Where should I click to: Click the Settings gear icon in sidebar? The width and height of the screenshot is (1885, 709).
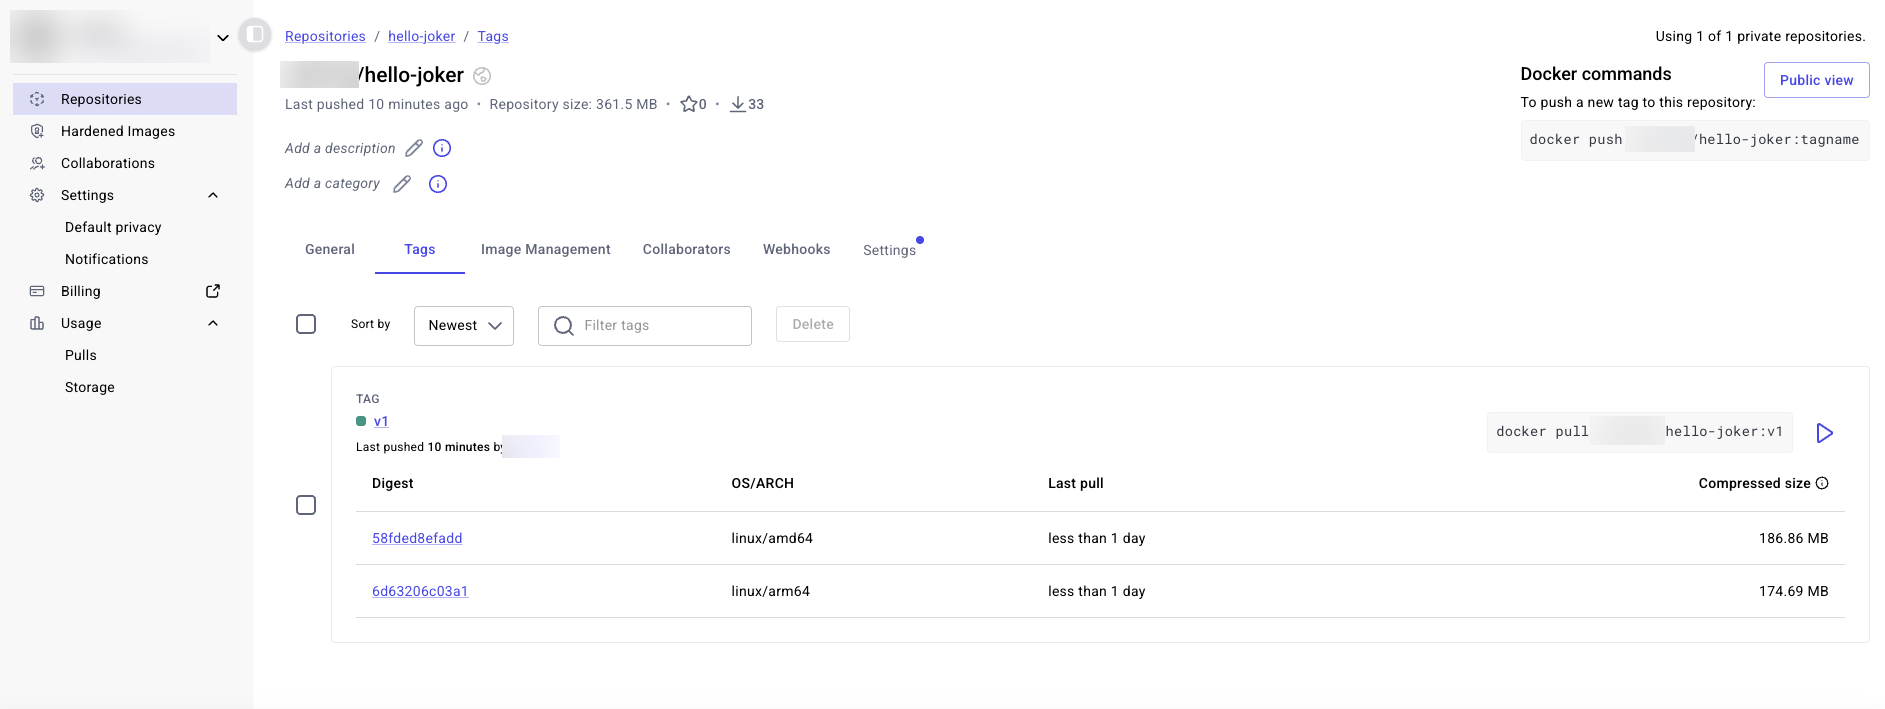point(37,195)
